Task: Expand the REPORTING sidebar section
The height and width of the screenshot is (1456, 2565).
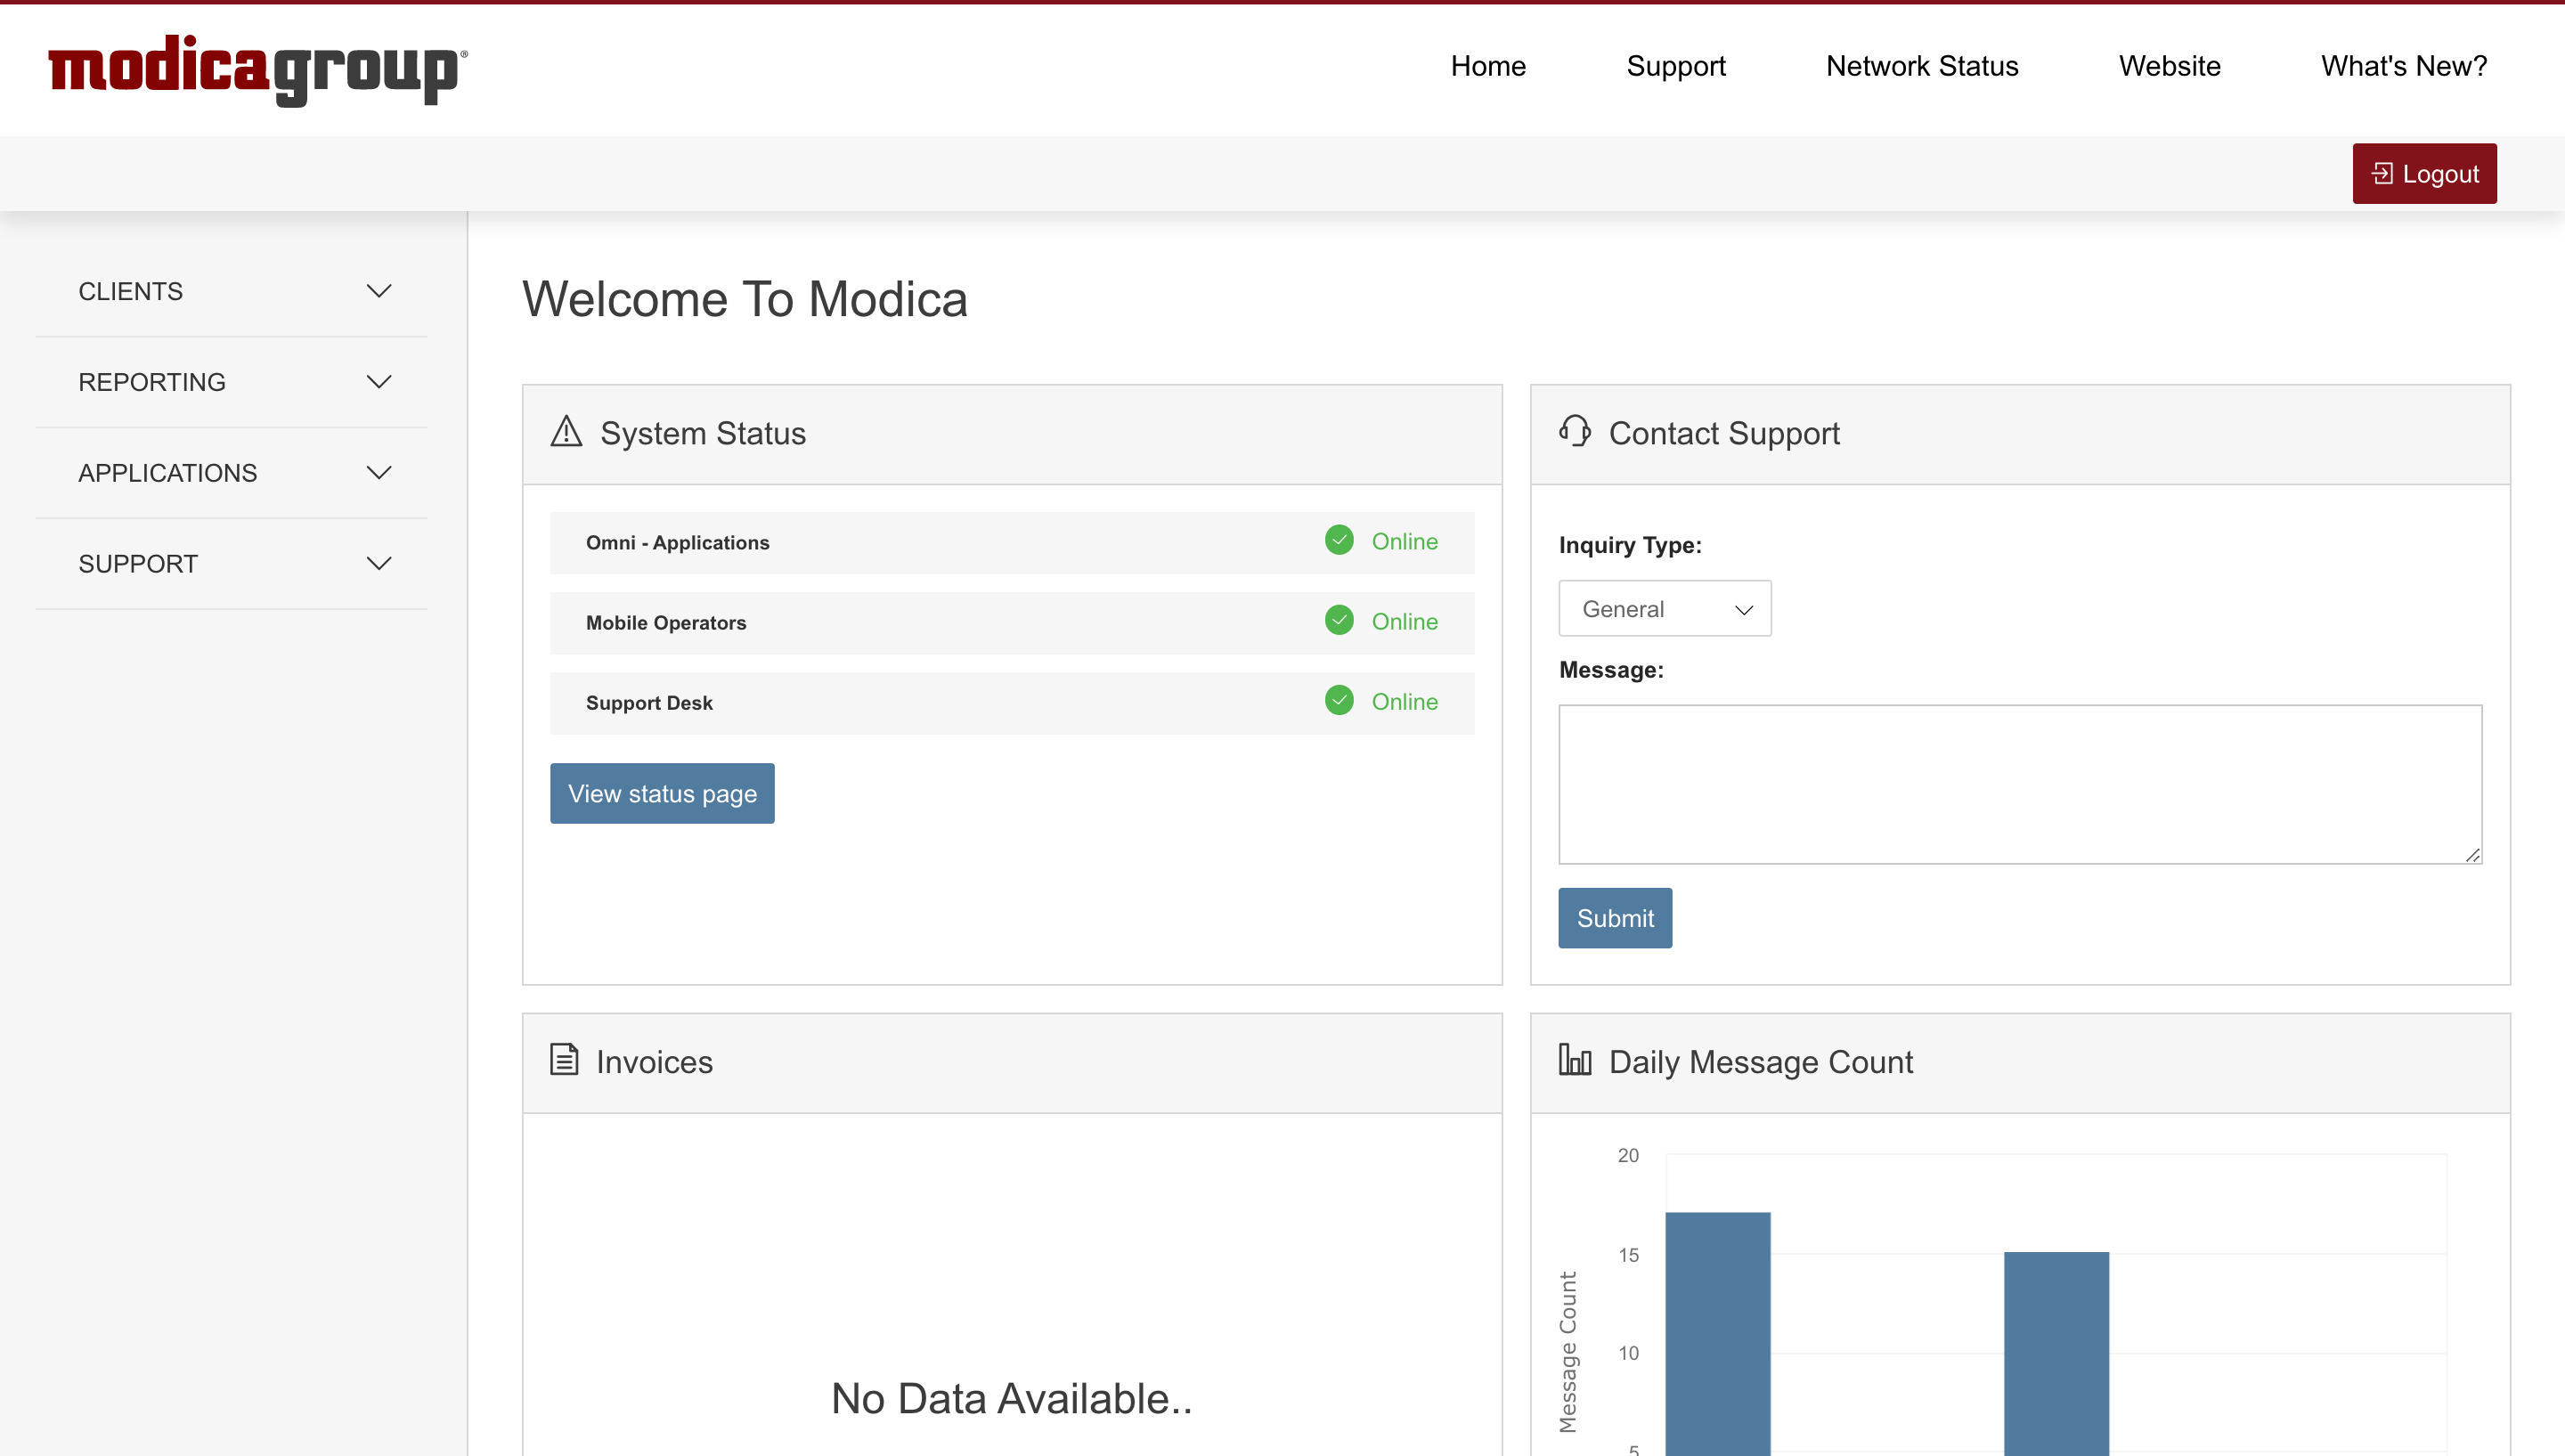Action: click(232, 382)
